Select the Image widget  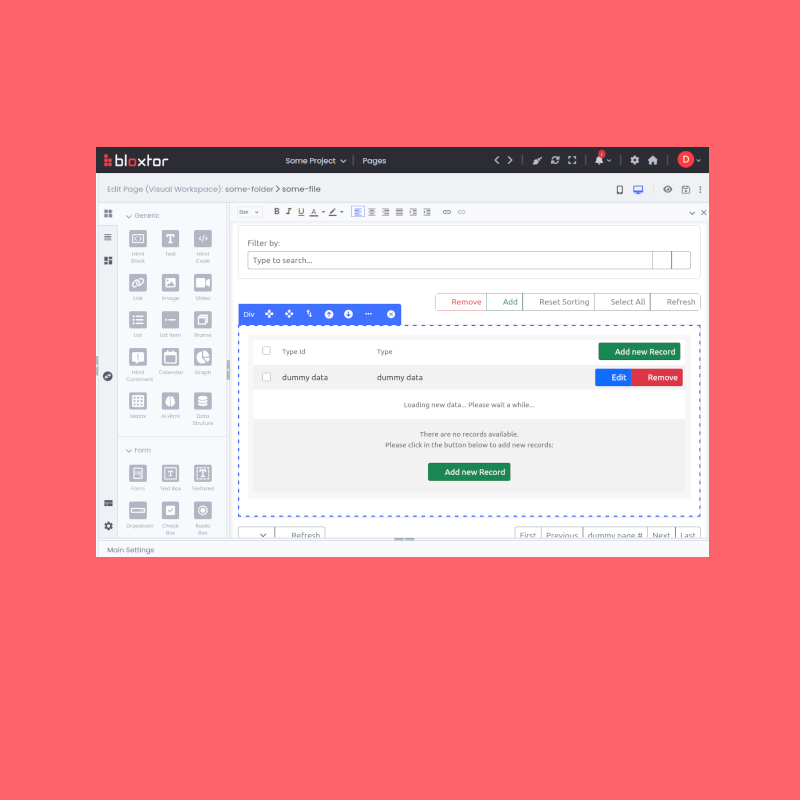[170, 287]
